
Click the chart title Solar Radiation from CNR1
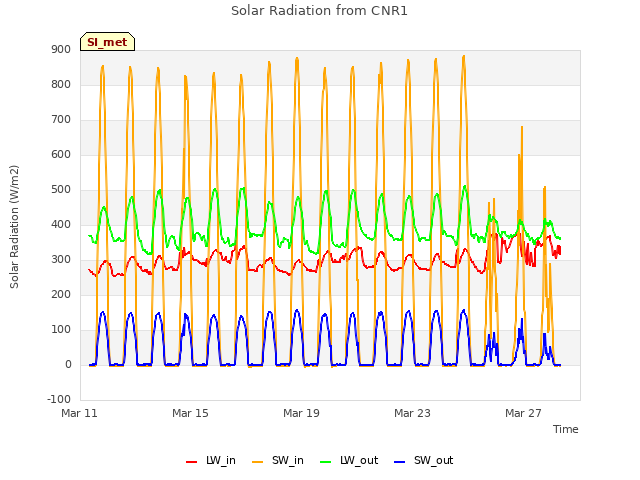click(x=319, y=11)
